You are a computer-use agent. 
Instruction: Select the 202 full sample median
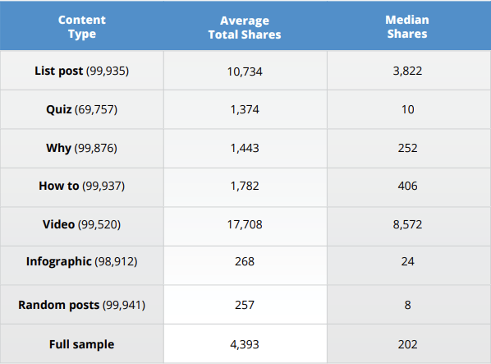(407, 344)
